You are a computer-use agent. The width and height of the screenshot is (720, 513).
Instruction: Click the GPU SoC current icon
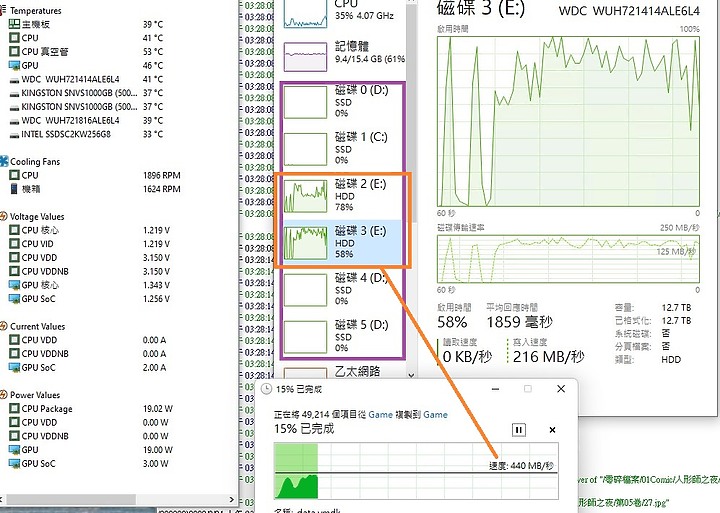coord(14,367)
